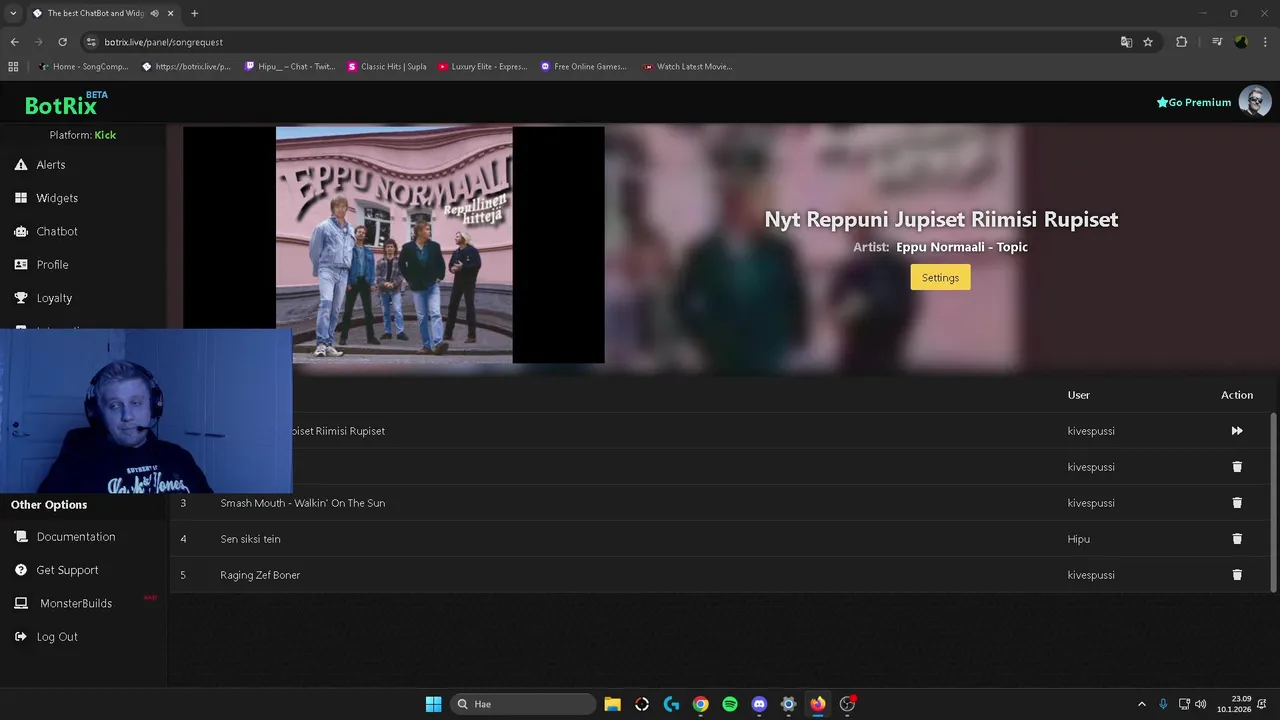Go back in the browser
The height and width of the screenshot is (720, 1280).
coord(14,42)
